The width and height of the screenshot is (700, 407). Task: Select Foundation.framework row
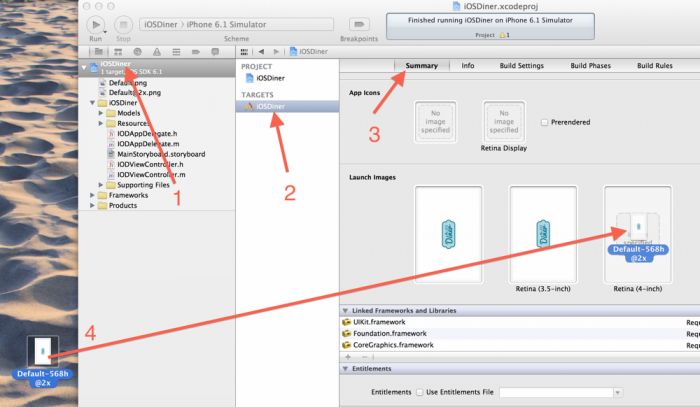coord(520,334)
